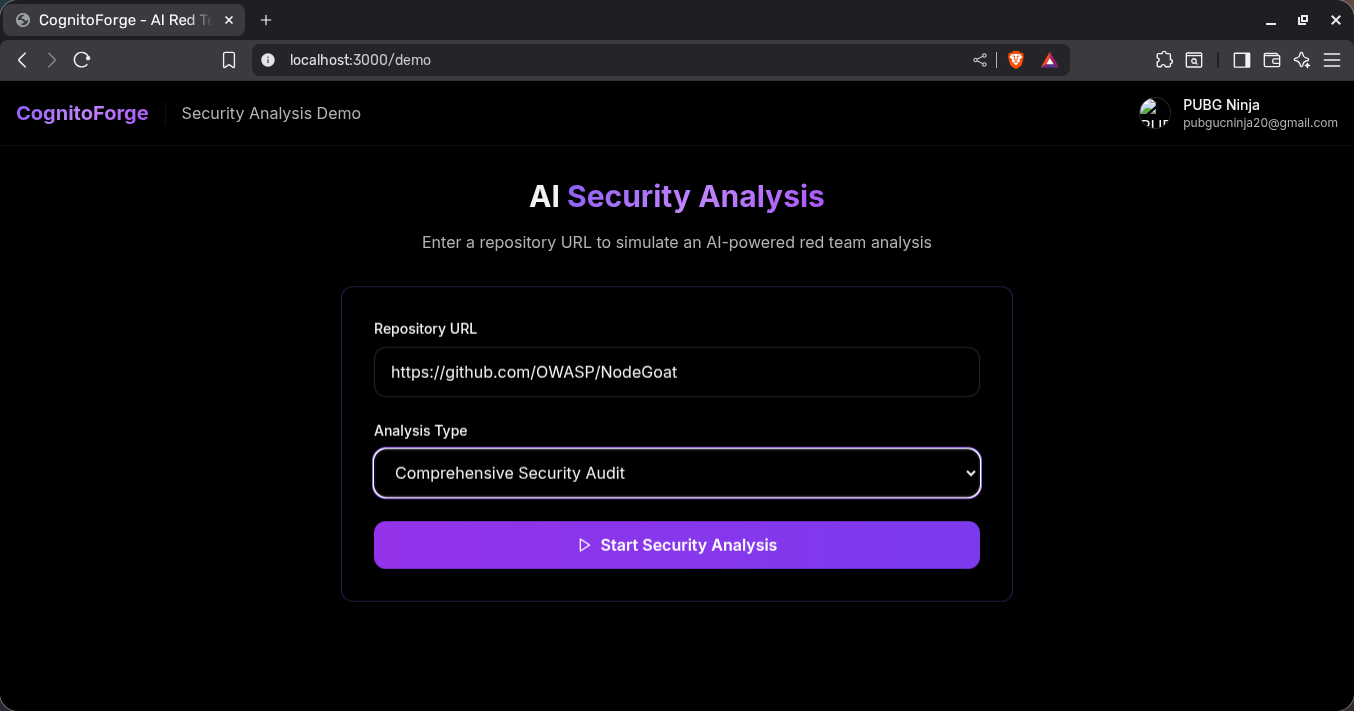Click the Repository URL label
Image resolution: width=1354 pixels, height=711 pixels.
[x=425, y=329]
